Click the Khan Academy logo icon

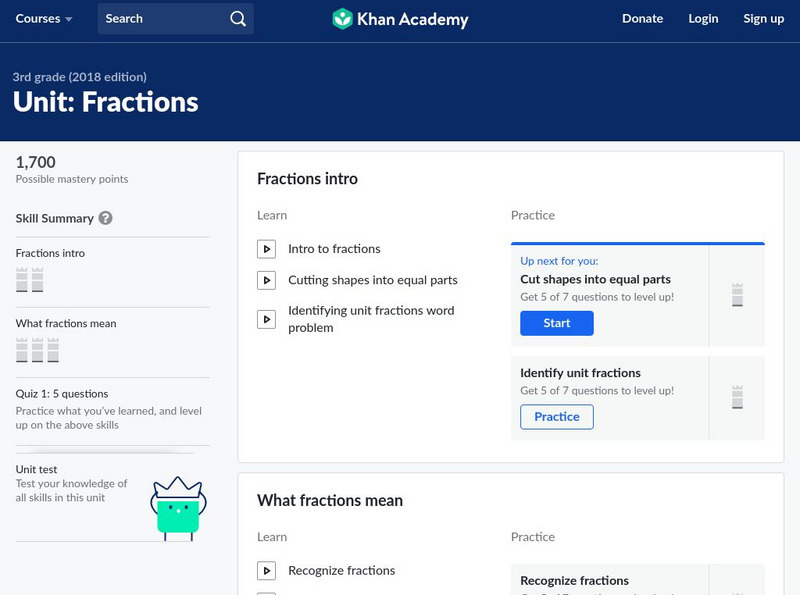[x=342, y=19]
